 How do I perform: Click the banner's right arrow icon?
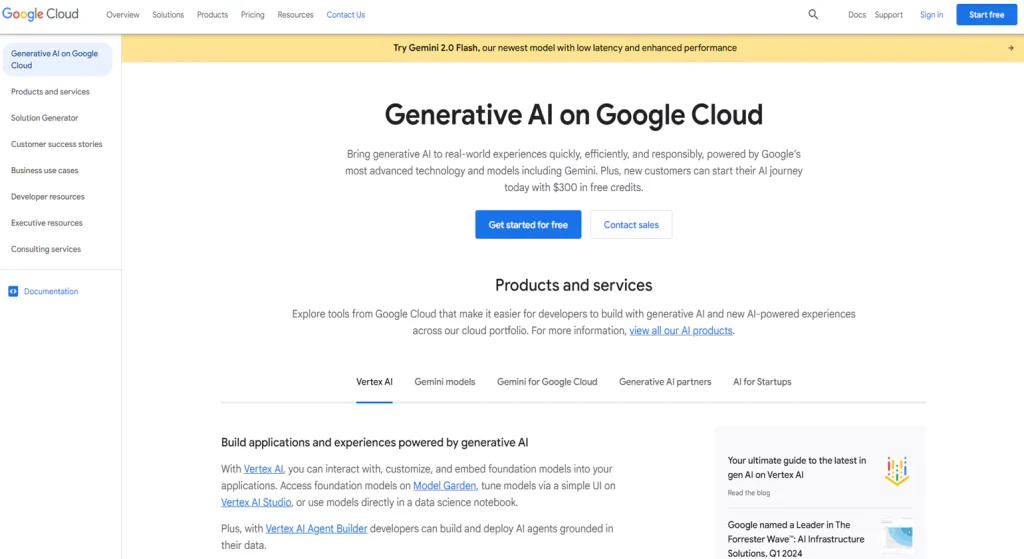click(x=1010, y=48)
